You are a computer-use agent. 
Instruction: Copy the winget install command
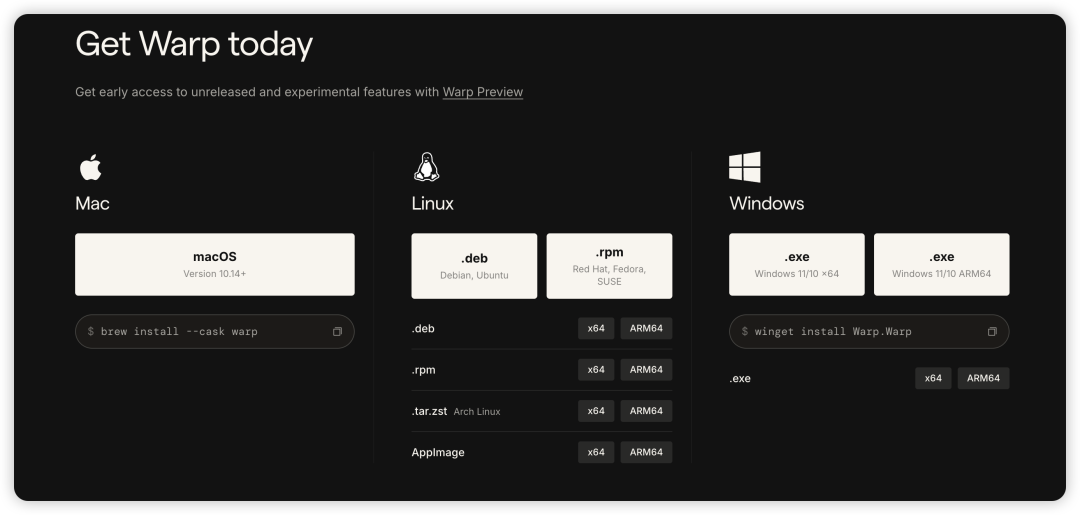(x=992, y=332)
